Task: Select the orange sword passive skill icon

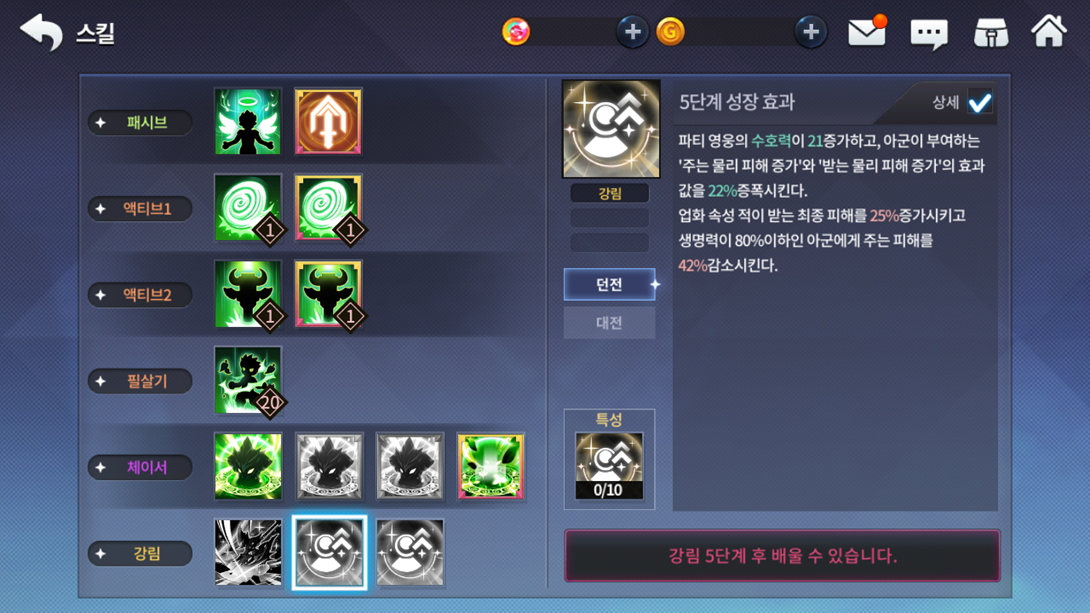Action: [x=328, y=122]
